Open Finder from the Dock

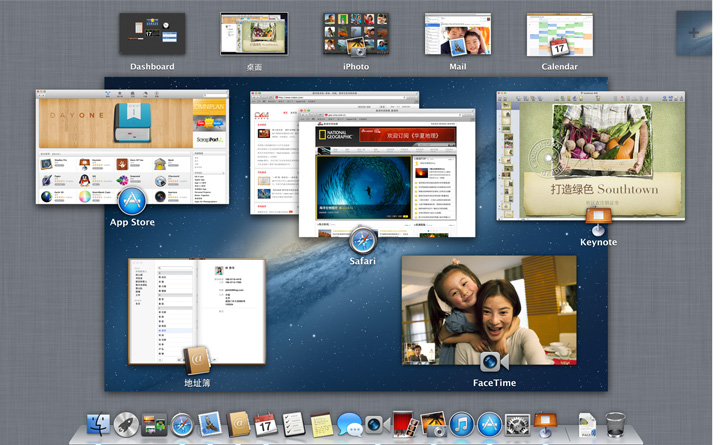(98, 424)
